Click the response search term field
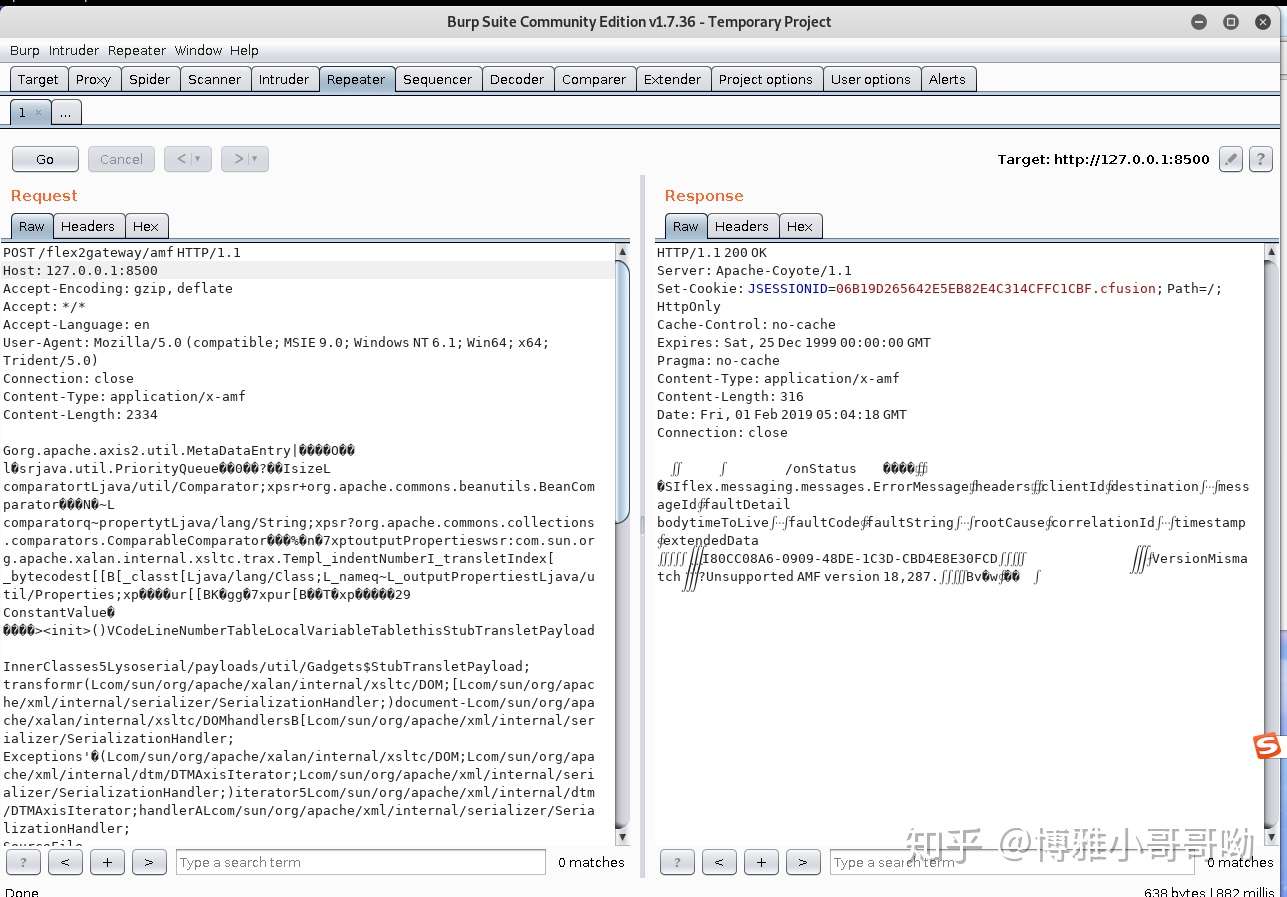Image resolution: width=1287 pixels, height=897 pixels. (x=1014, y=862)
